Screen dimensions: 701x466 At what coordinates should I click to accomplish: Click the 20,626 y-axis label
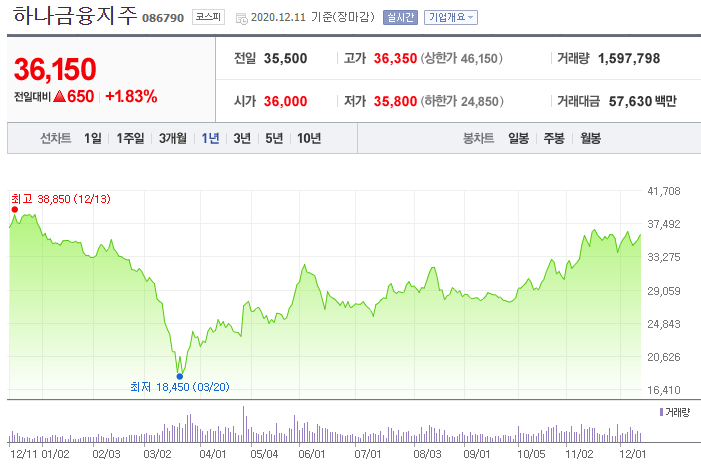(x=664, y=357)
